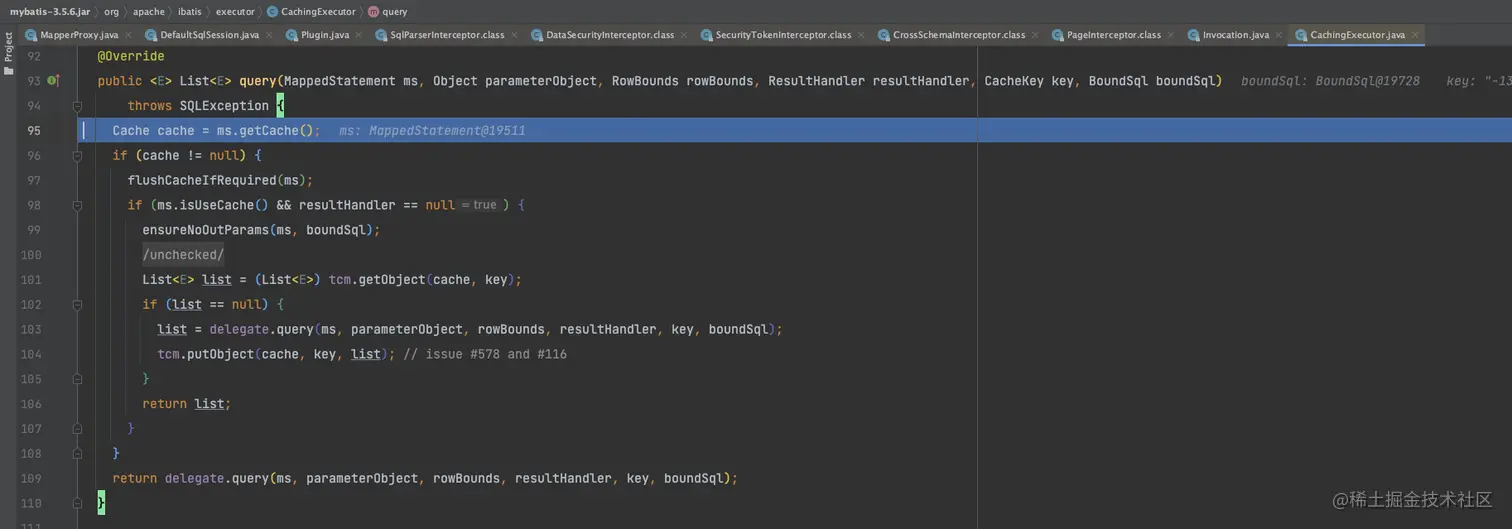Close the PageInterceptor.class tab
This screenshot has height=529, width=1512.
click(1172, 35)
